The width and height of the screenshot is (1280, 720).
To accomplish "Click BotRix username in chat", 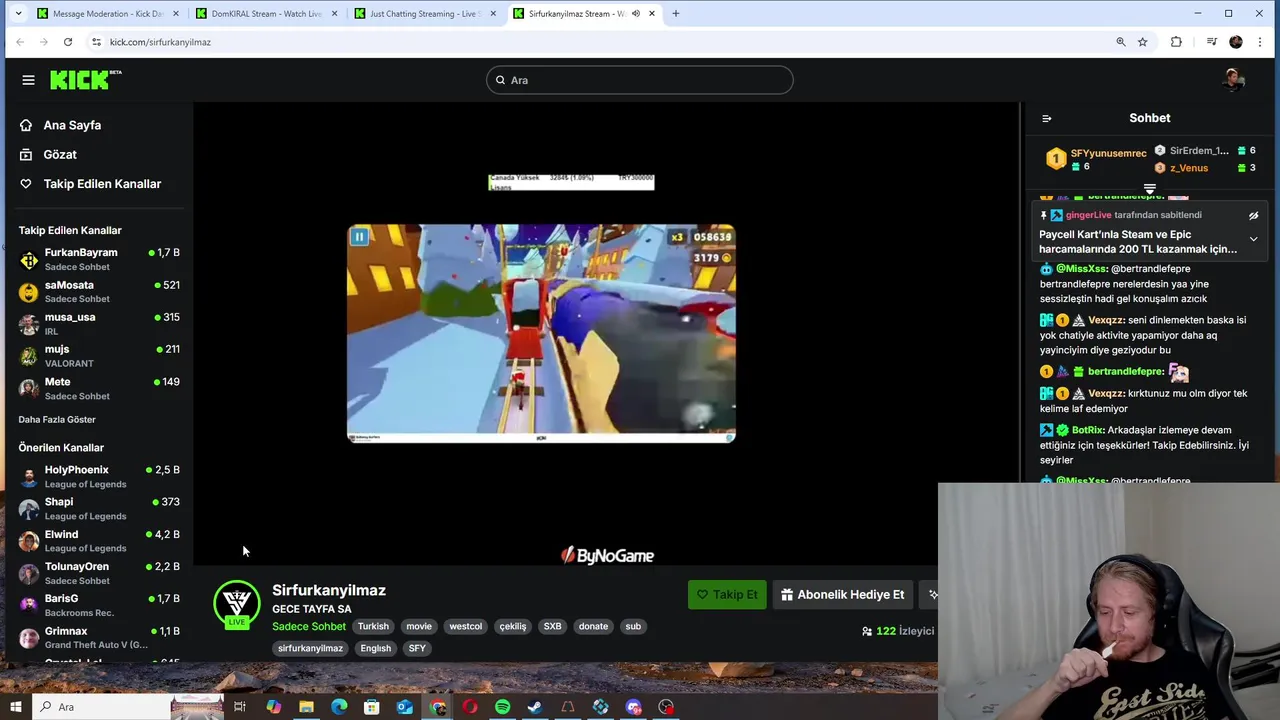I will click(1087, 430).
